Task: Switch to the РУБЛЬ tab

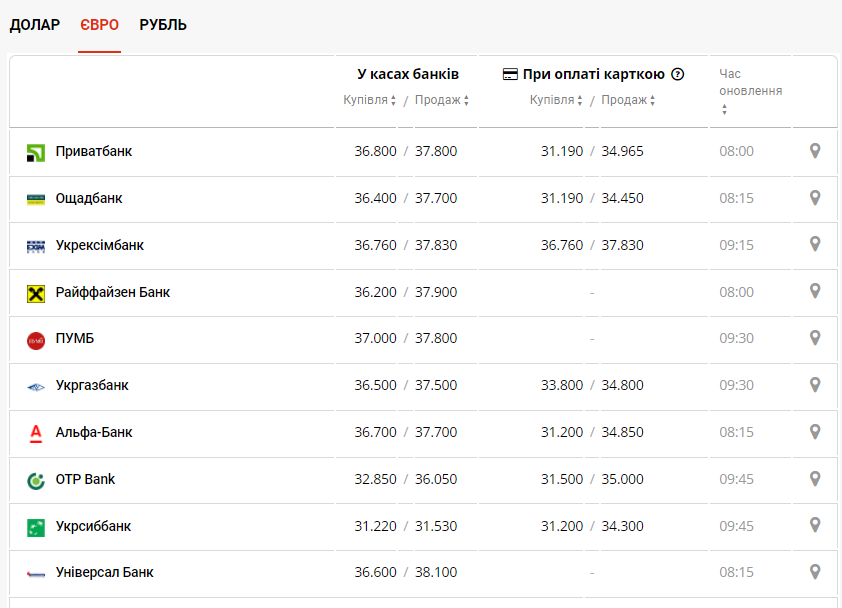Action: point(163,25)
